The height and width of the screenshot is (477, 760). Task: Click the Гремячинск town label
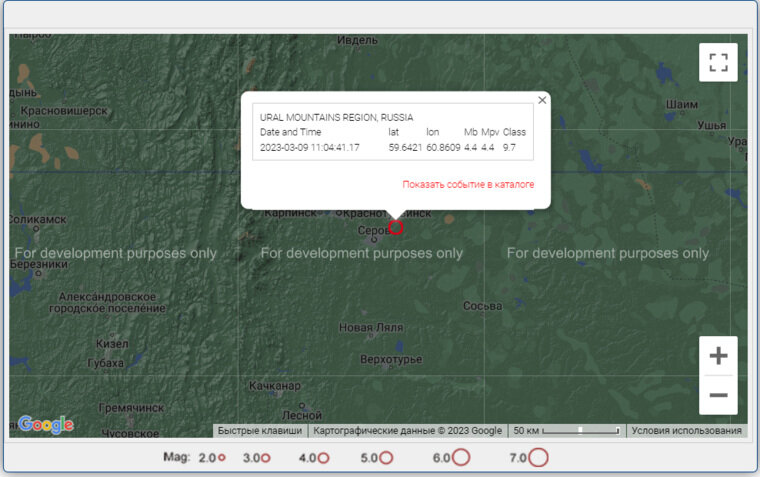point(131,408)
